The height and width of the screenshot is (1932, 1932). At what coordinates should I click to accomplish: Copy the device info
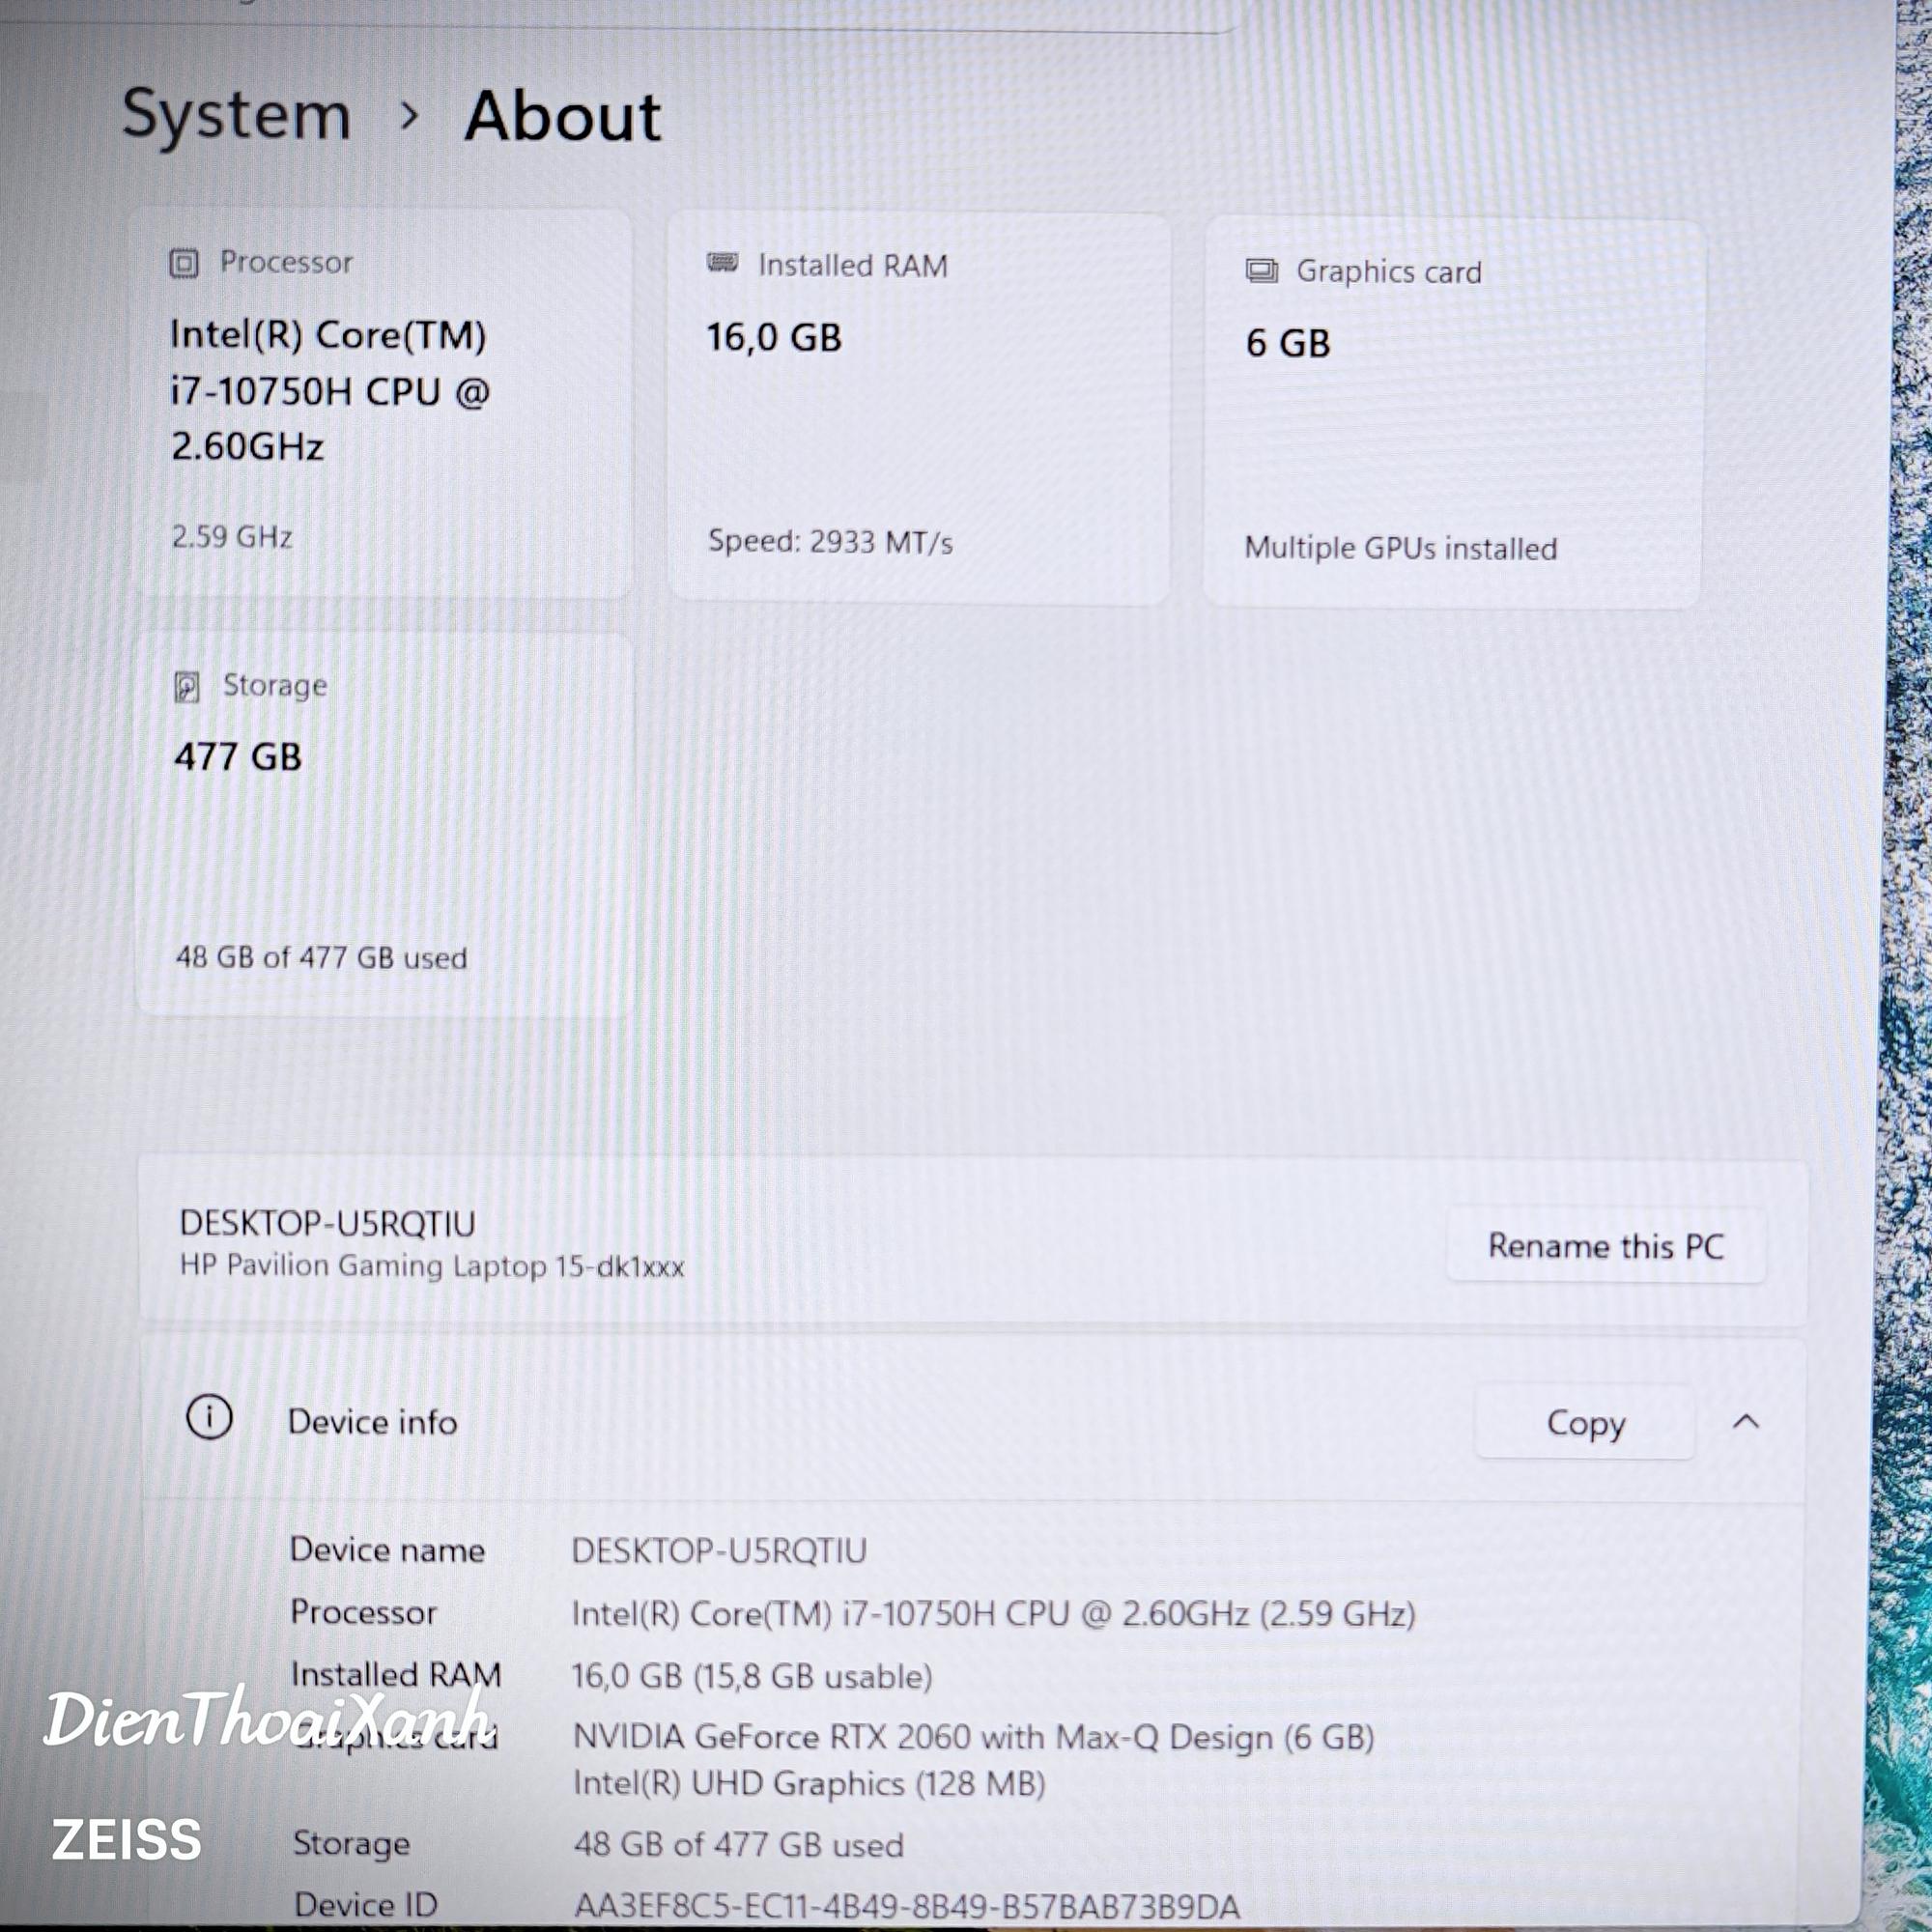1585,1422
